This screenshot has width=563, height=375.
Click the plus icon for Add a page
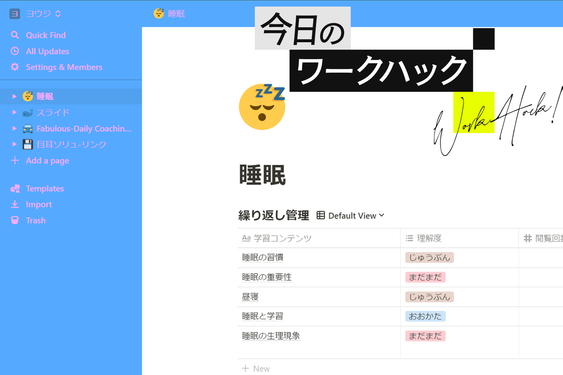pos(15,160)
